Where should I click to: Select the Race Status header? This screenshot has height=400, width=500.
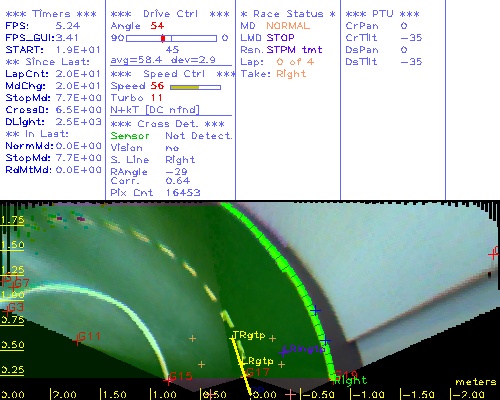coord(288,14)
